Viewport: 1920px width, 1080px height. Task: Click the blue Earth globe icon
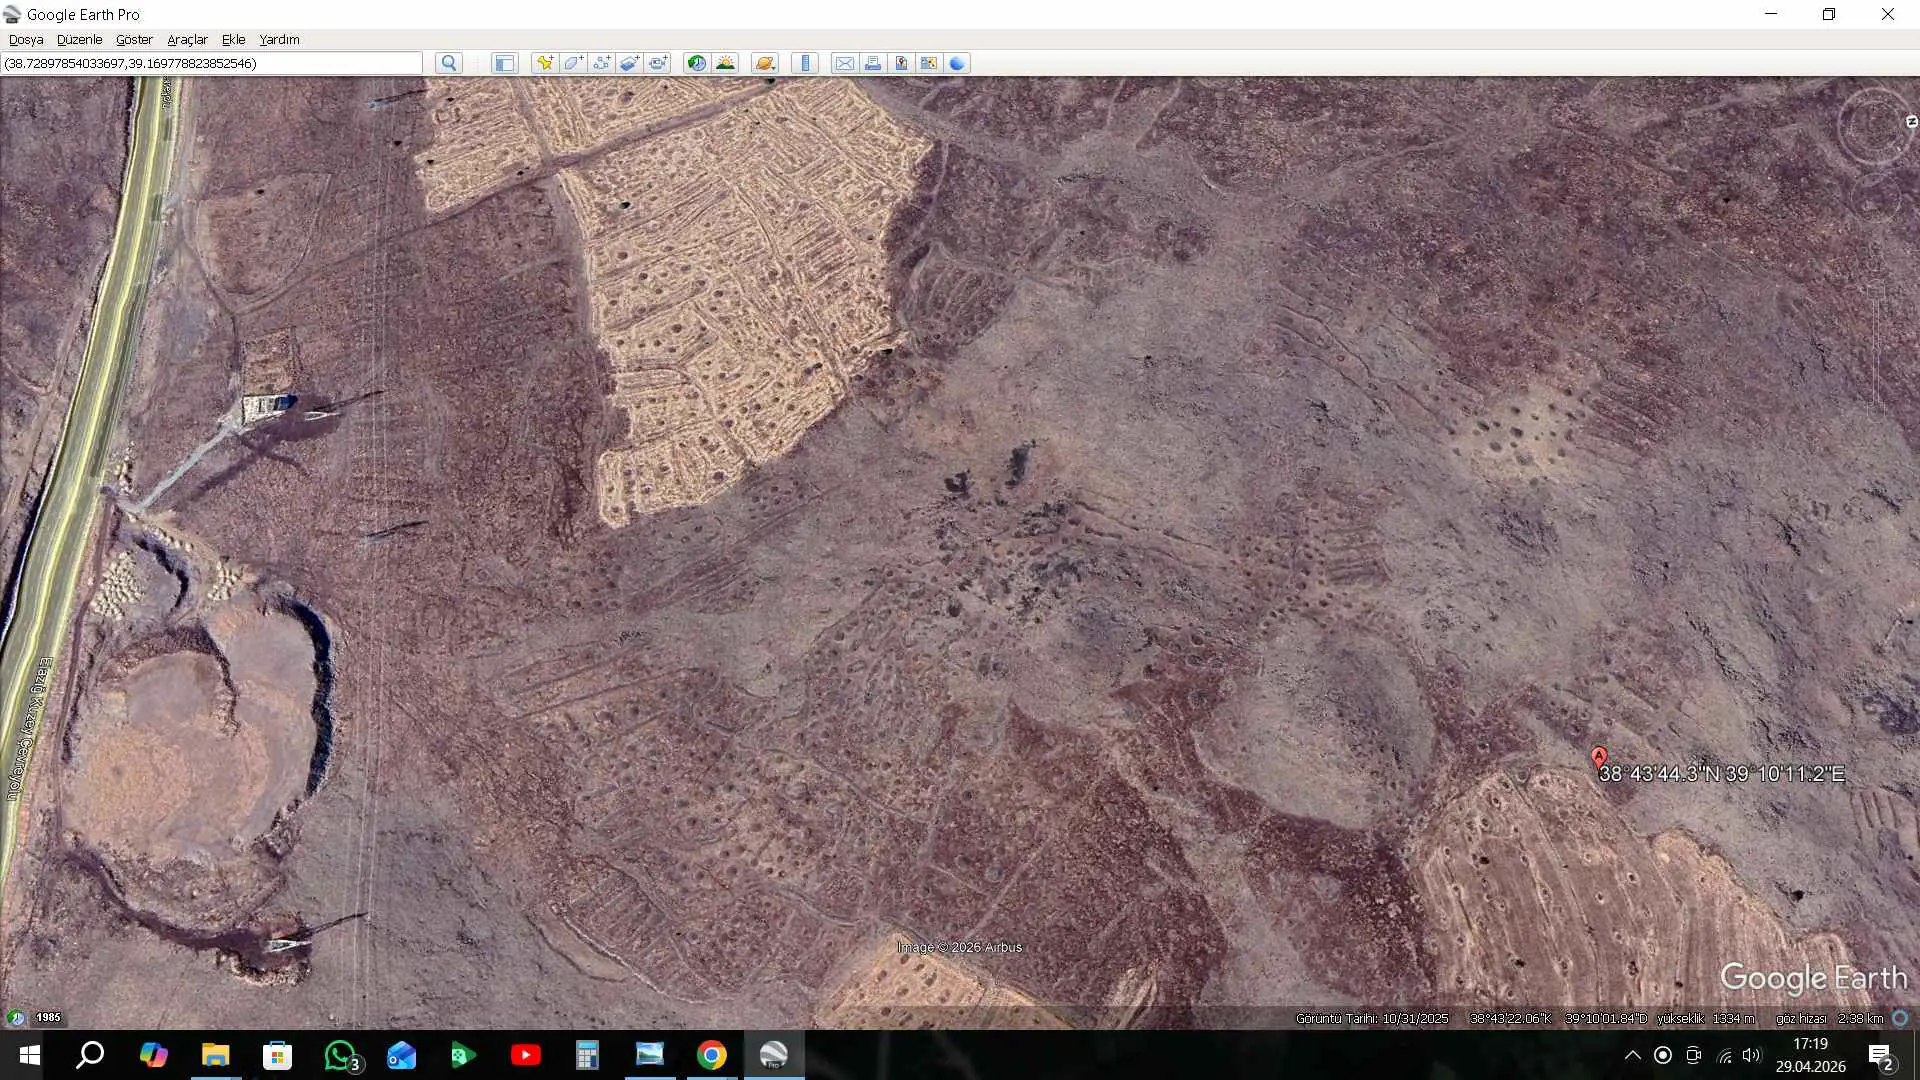[x=957, y=63]
